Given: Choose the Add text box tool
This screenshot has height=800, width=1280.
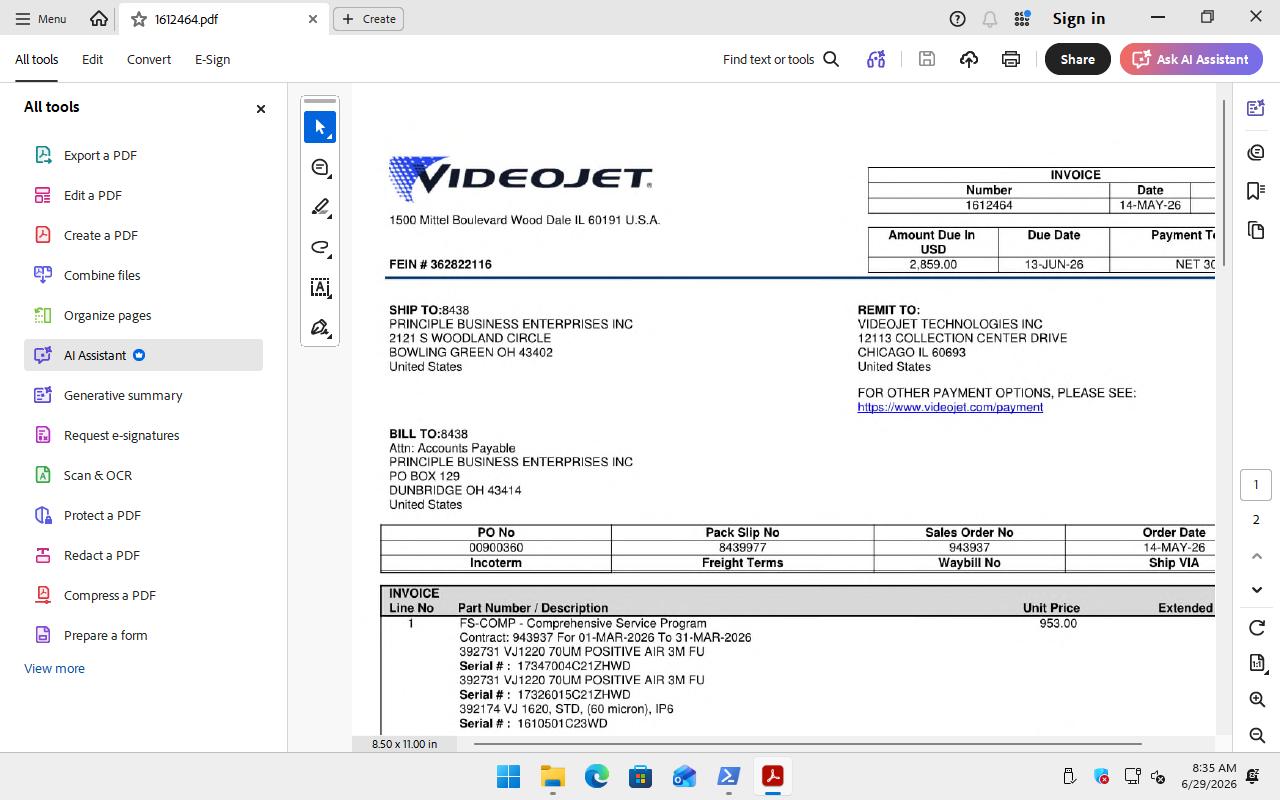Looking at the screenshot, I should click(x=320, y=288).
